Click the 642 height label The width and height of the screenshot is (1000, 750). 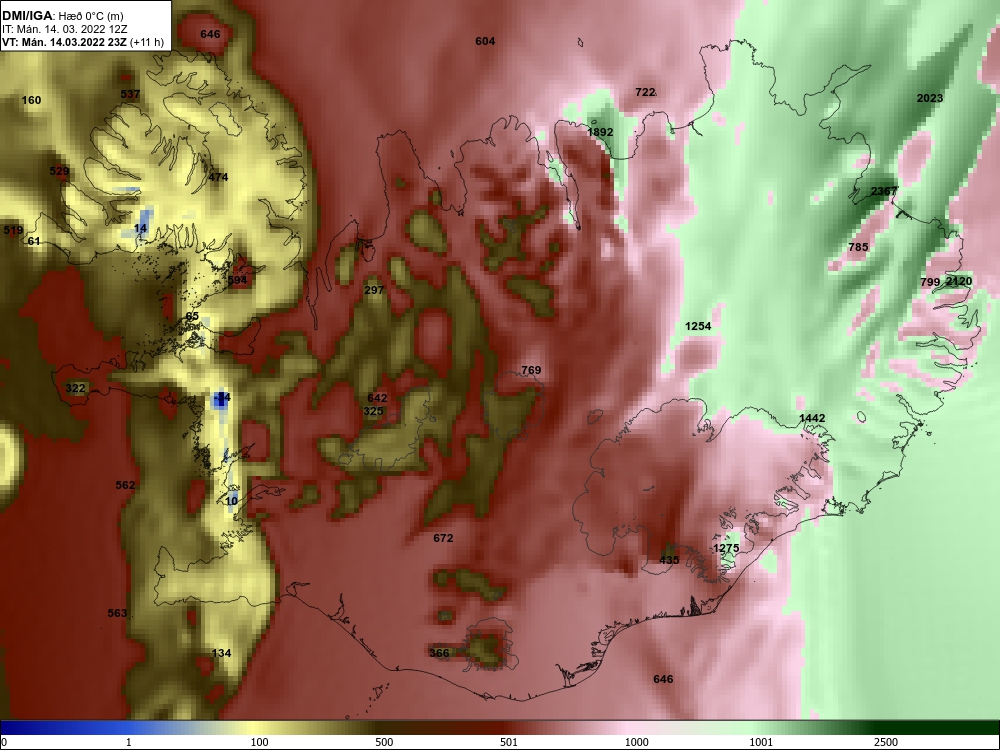click(x=377, y=398)
